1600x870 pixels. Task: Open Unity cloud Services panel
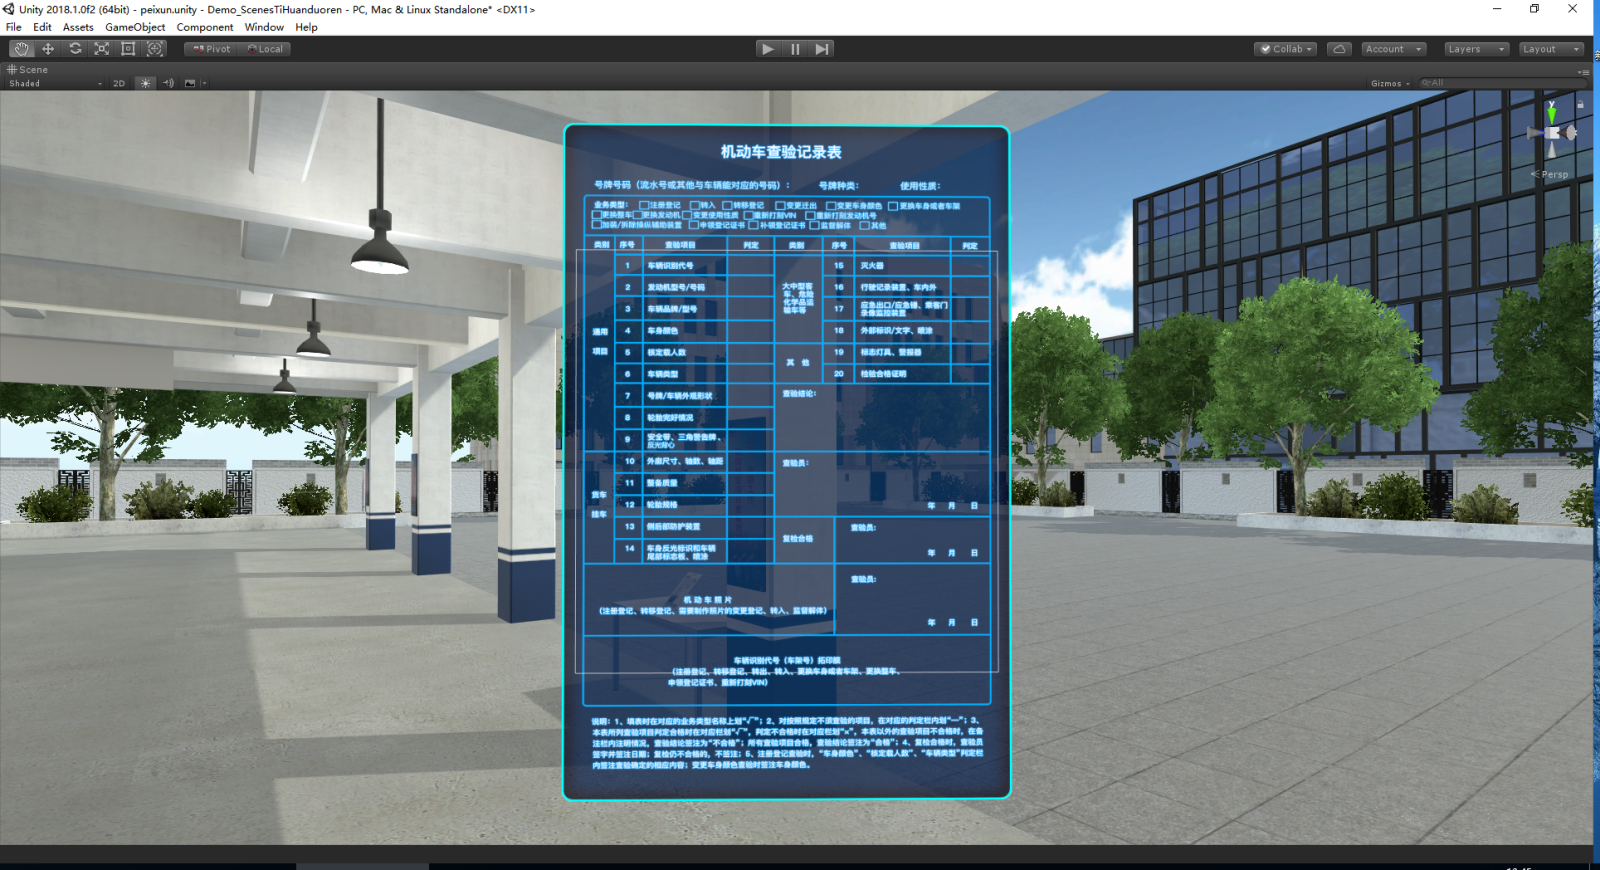pos(1339,49)
